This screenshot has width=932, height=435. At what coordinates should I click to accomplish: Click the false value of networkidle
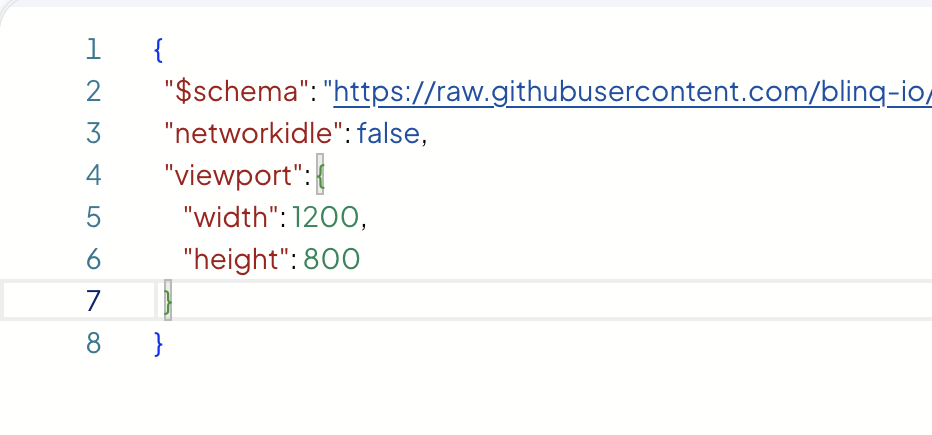click(389, 134)
